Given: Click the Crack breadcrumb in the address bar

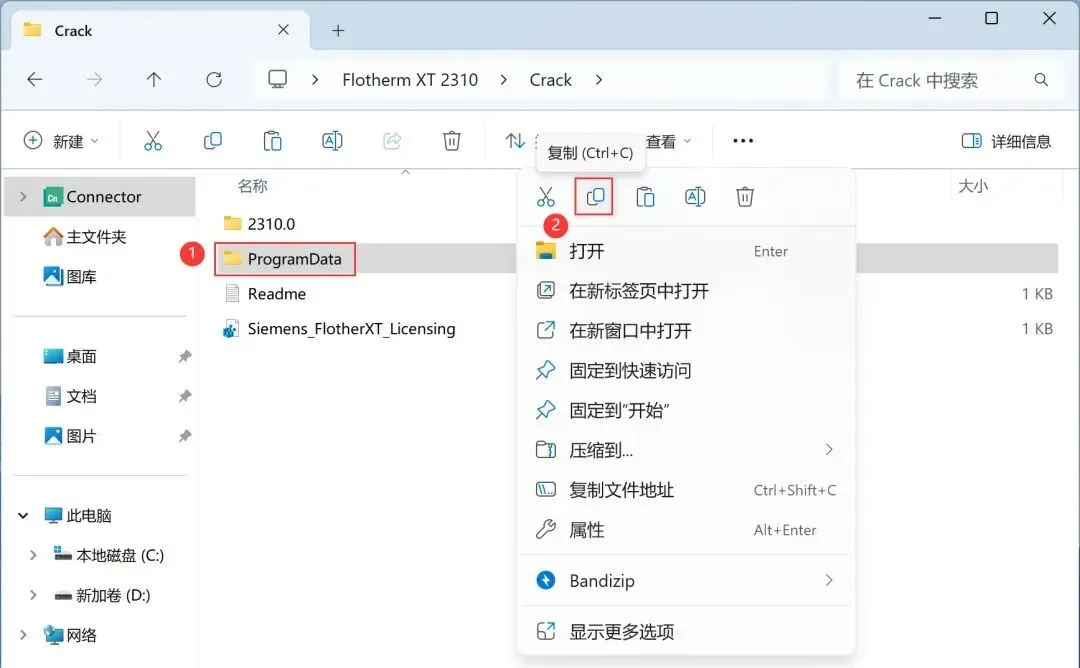Looking at the screenshot, I should (x=550, y=80).
